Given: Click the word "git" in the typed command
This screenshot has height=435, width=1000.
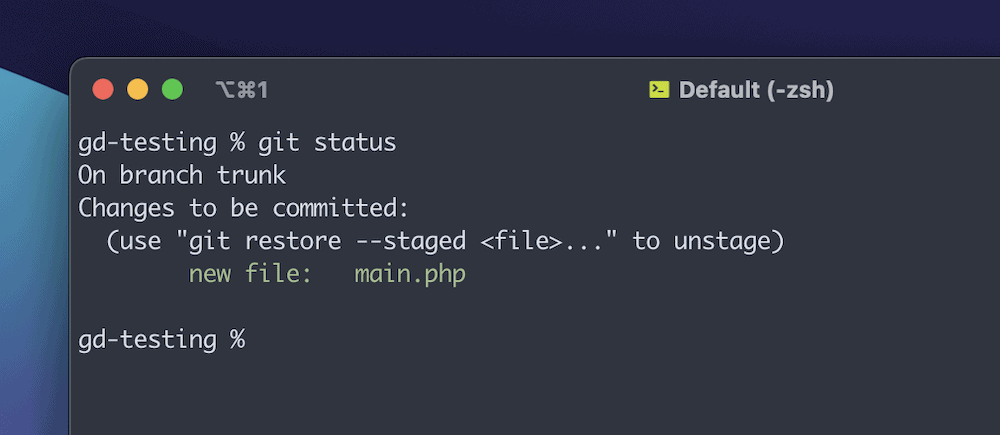Looking at the screenshot, I should click(x=279, y=143).
